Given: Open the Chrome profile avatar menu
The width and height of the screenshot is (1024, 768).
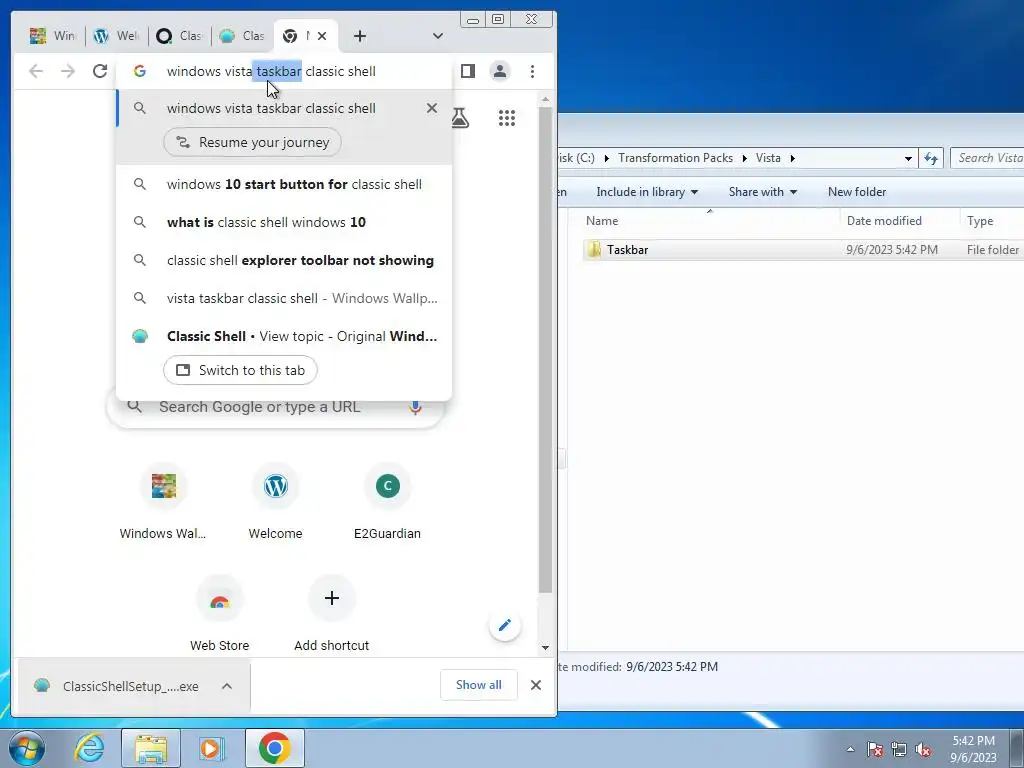Looking at the screenshot, I should pyautogui.click(x=500, y=71).
